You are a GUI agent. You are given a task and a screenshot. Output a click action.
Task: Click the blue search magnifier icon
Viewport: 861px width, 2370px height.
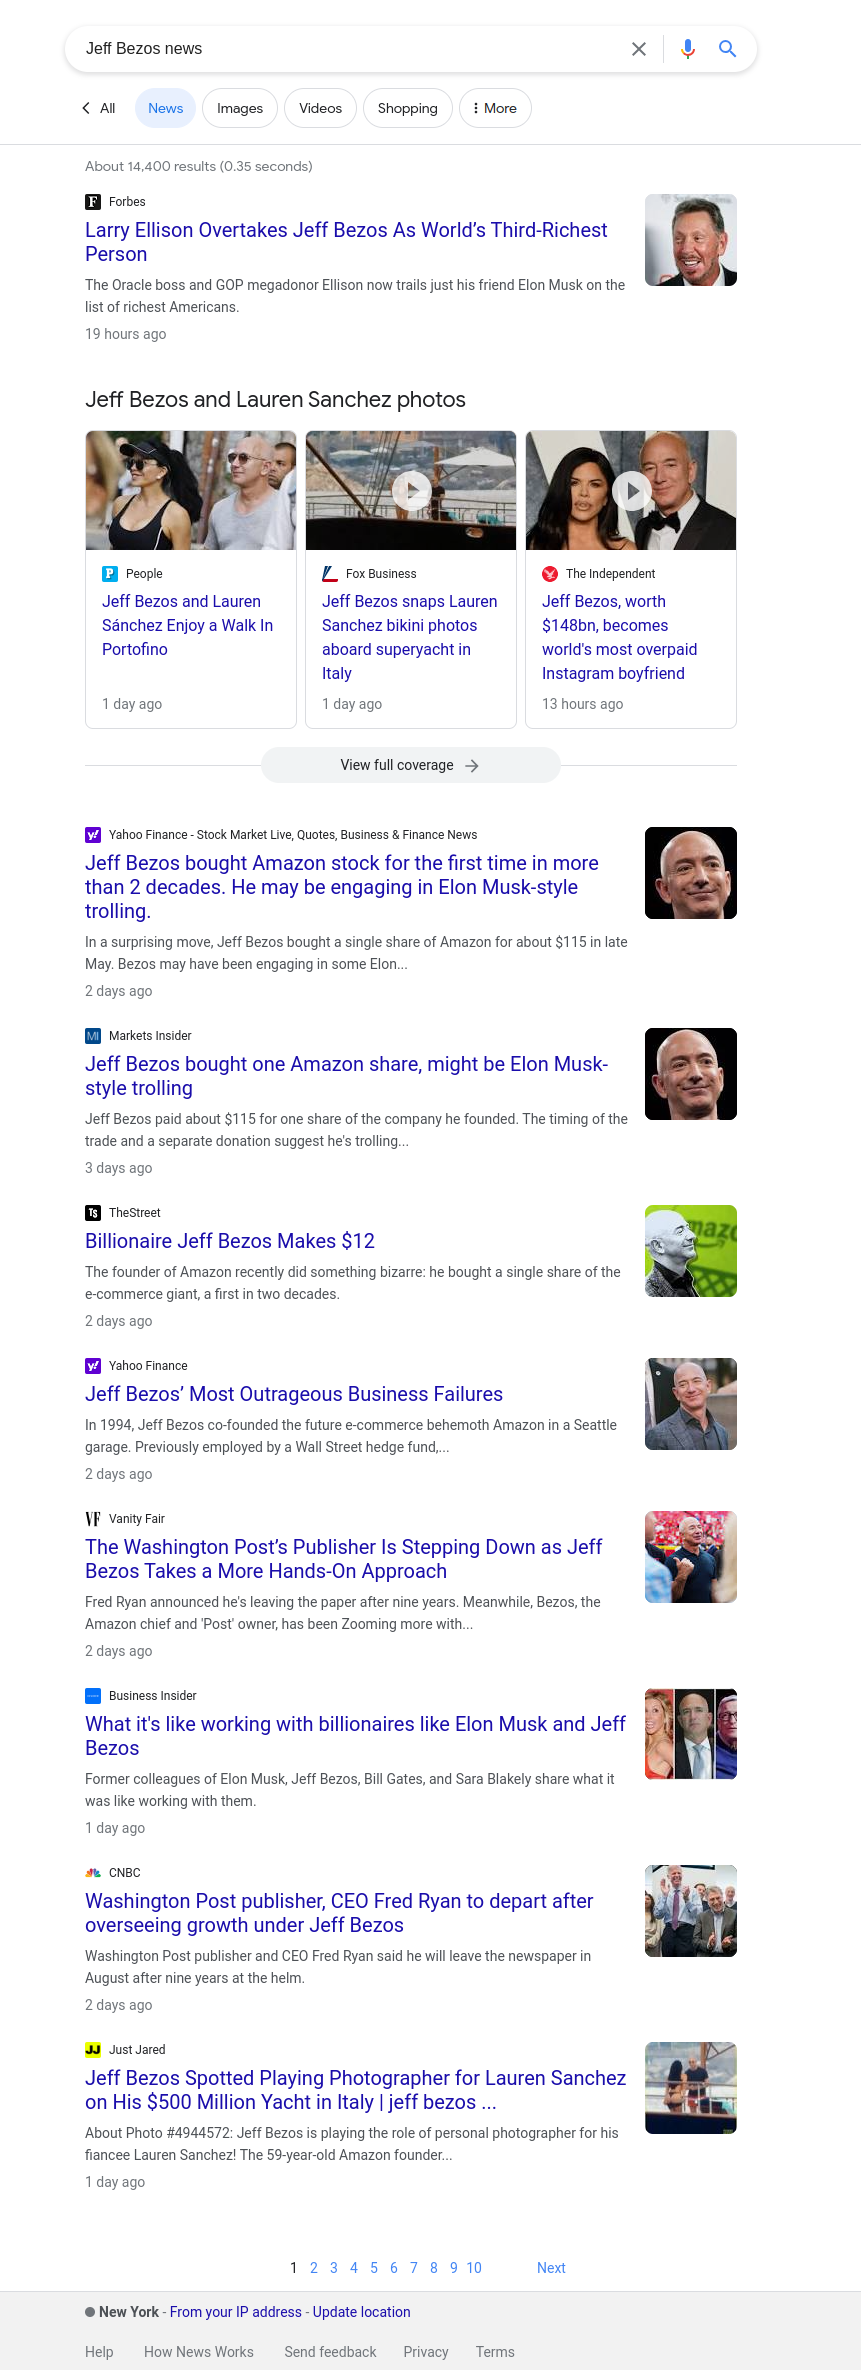pos(728,49)
